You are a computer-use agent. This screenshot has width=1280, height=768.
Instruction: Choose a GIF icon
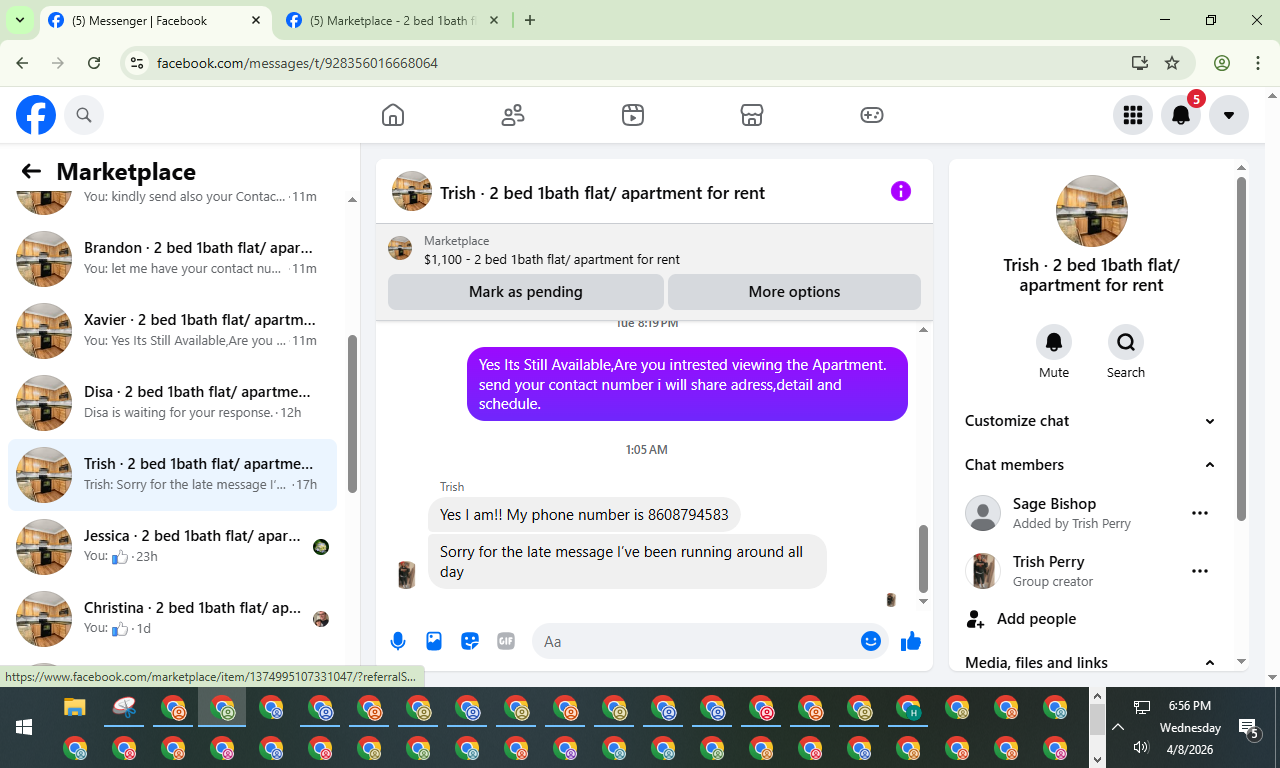pyautogui.click(x=506, y=641)
